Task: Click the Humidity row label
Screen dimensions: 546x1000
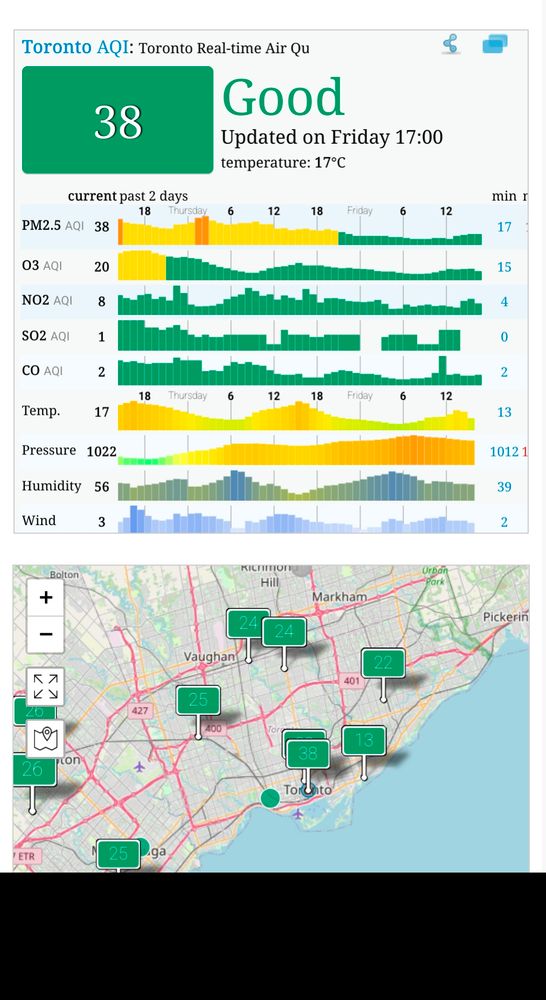Action: 52,486
